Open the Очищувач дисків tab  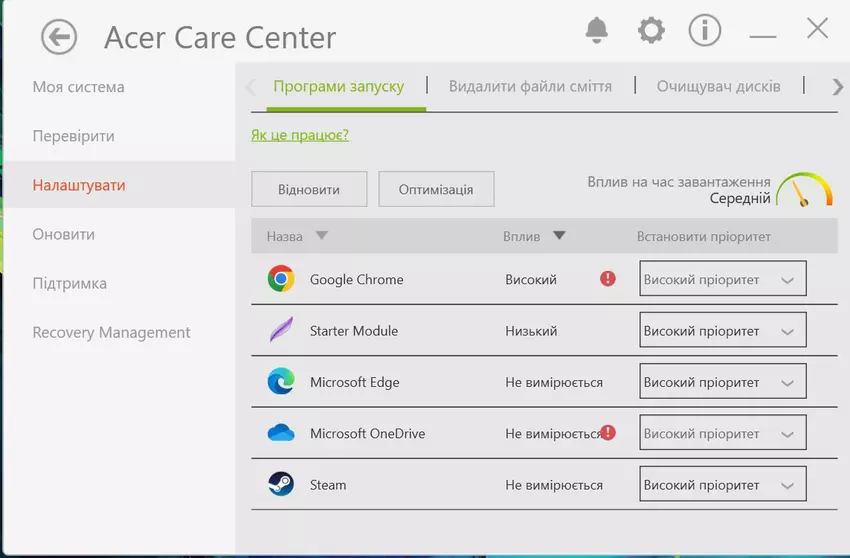(718, 86)
